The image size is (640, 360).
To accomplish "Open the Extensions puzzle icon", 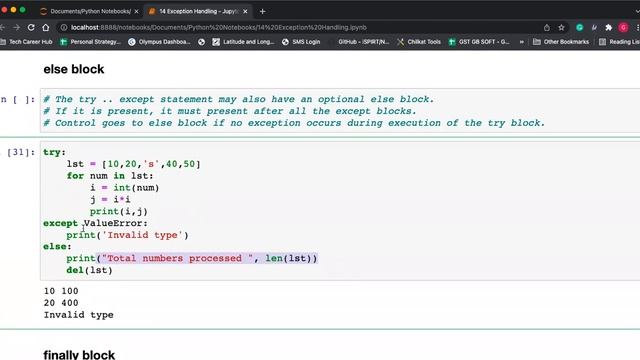I will pyautogui.click(x=609, y=27).
